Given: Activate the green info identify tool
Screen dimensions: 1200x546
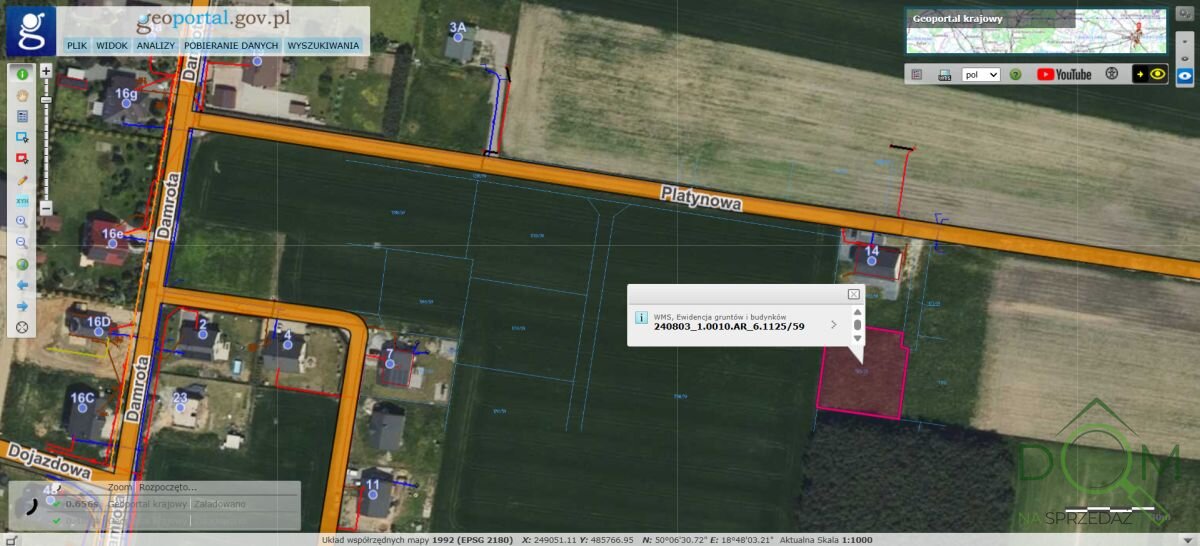Looking at the screenshot, I should [22, 74].
